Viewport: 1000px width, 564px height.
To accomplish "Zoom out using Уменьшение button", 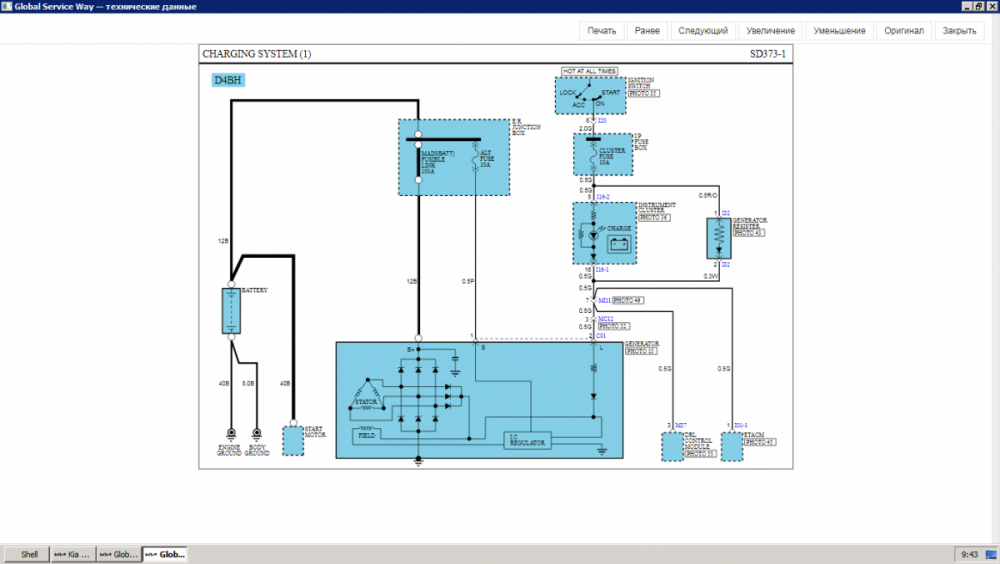I will click(839, 31).
